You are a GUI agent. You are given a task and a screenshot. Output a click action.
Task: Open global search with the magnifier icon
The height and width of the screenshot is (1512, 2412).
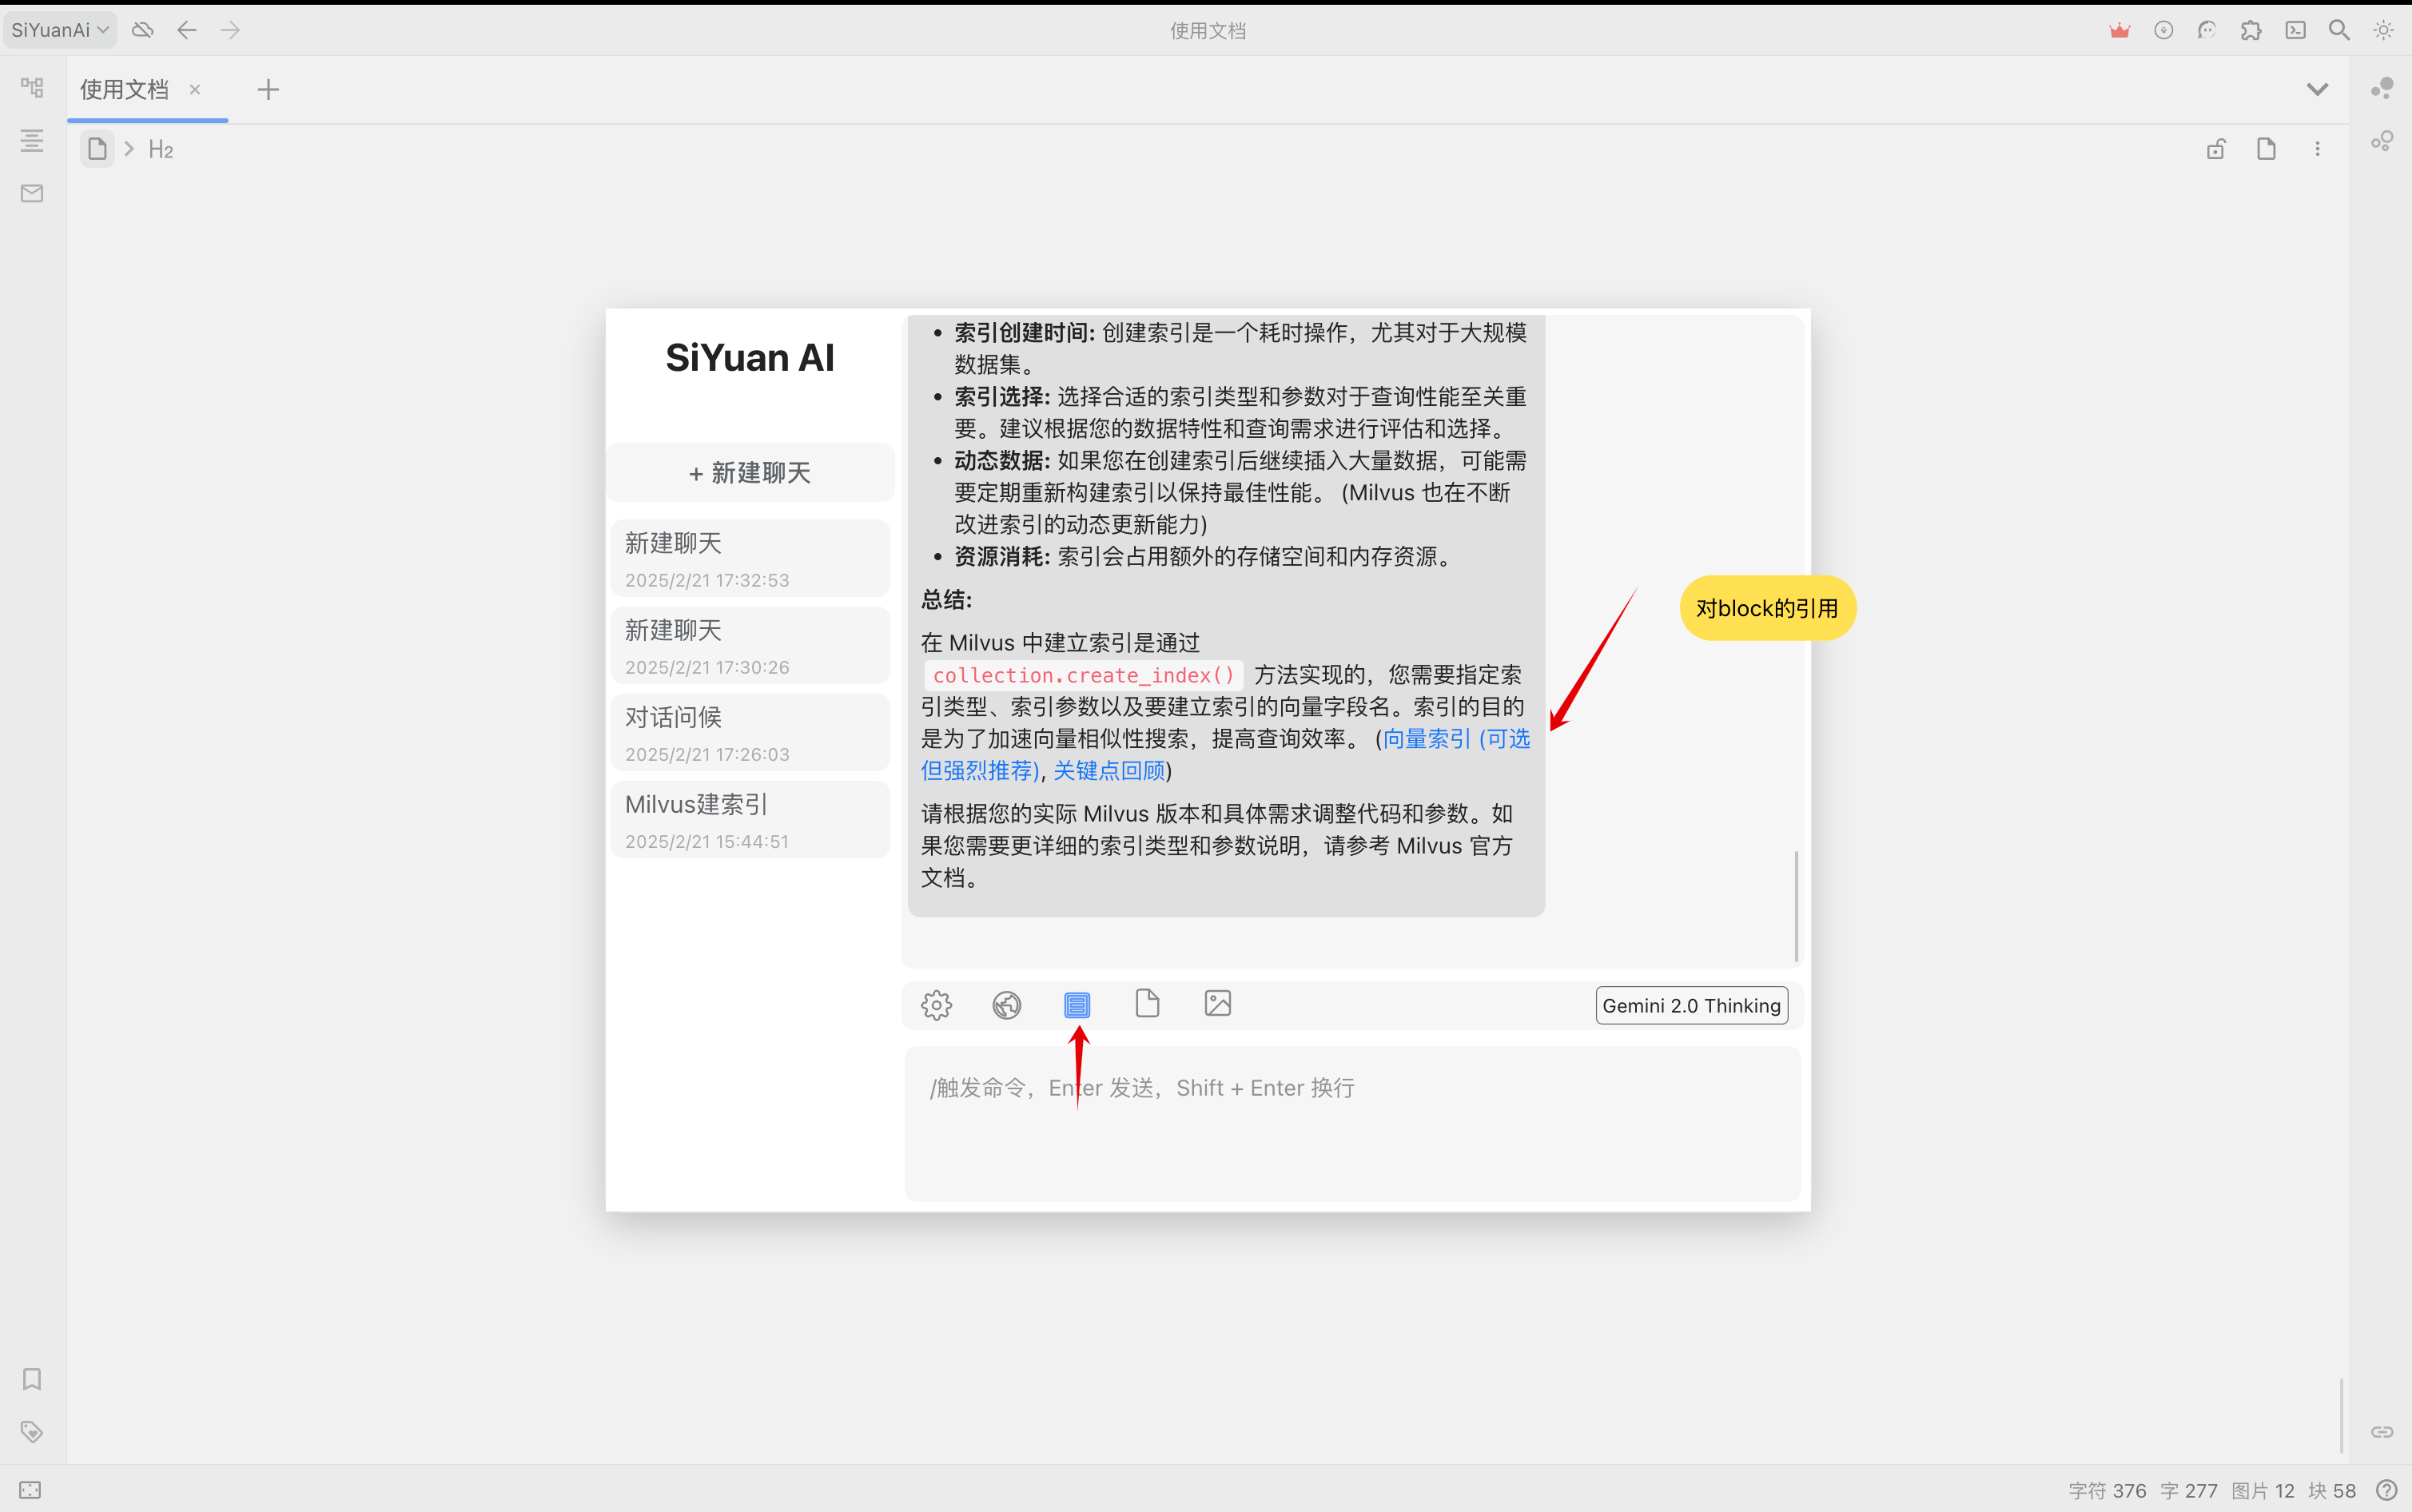tap(2339, 29)
